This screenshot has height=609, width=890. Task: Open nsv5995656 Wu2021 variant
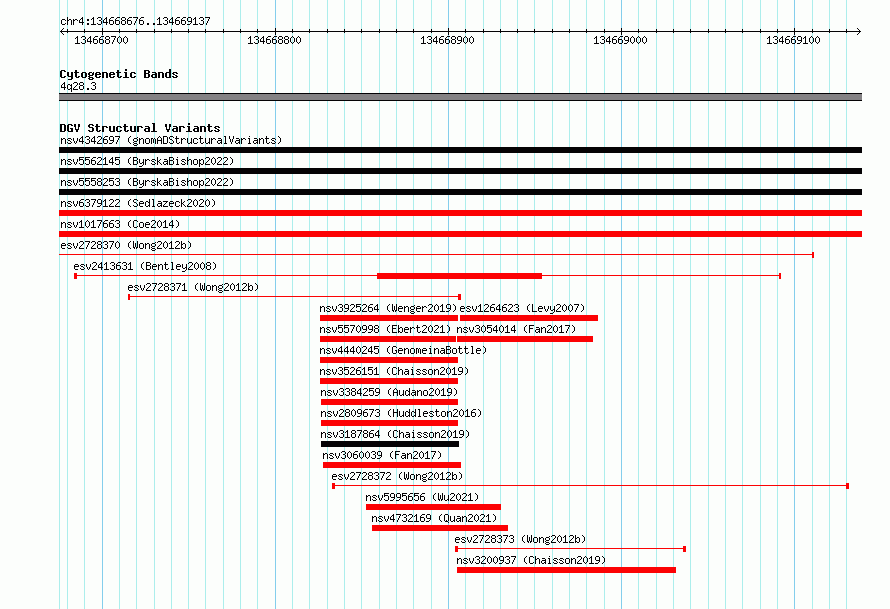click(x=422, y=497)
